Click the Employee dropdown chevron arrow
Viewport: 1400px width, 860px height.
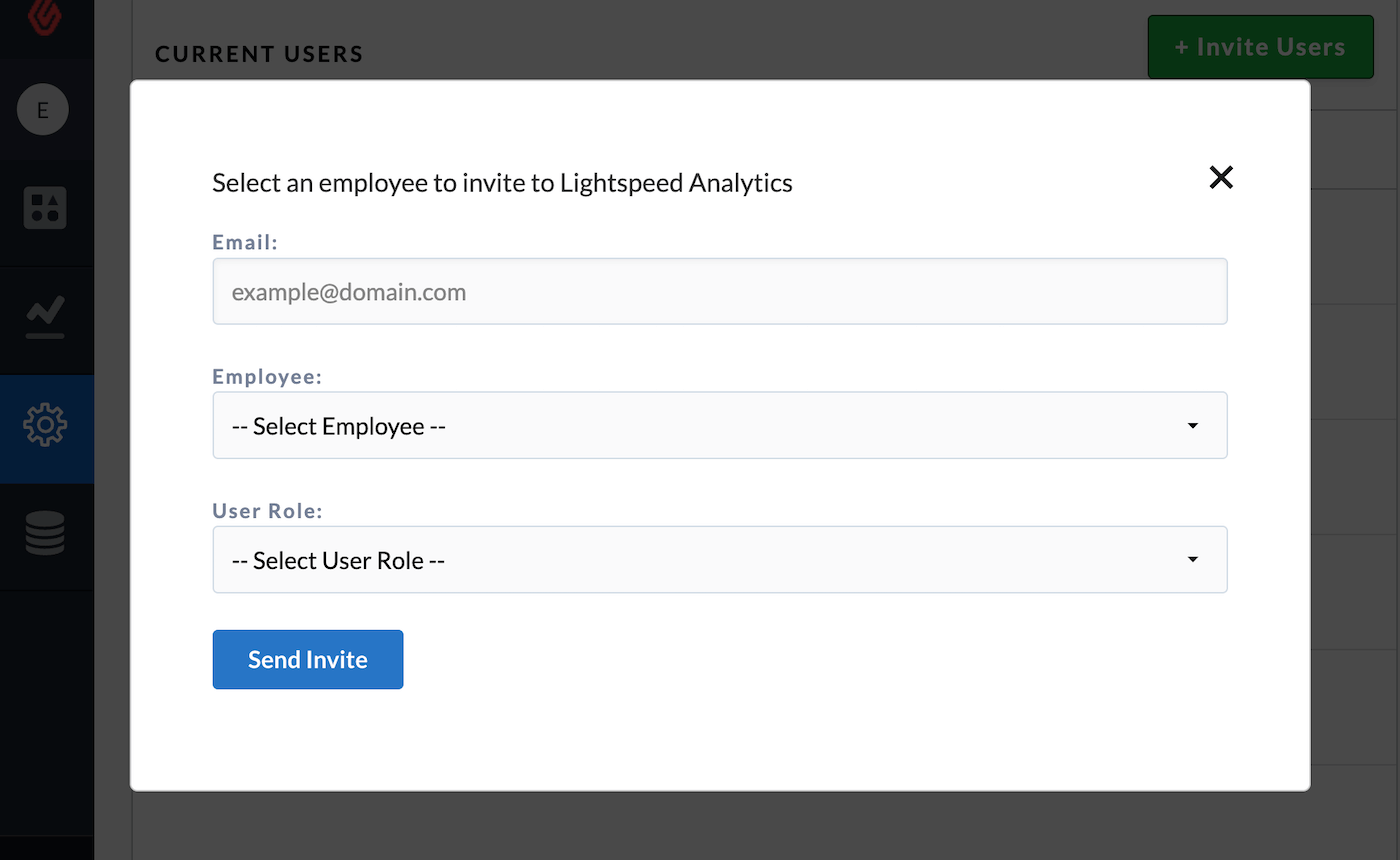(1193, 425)
